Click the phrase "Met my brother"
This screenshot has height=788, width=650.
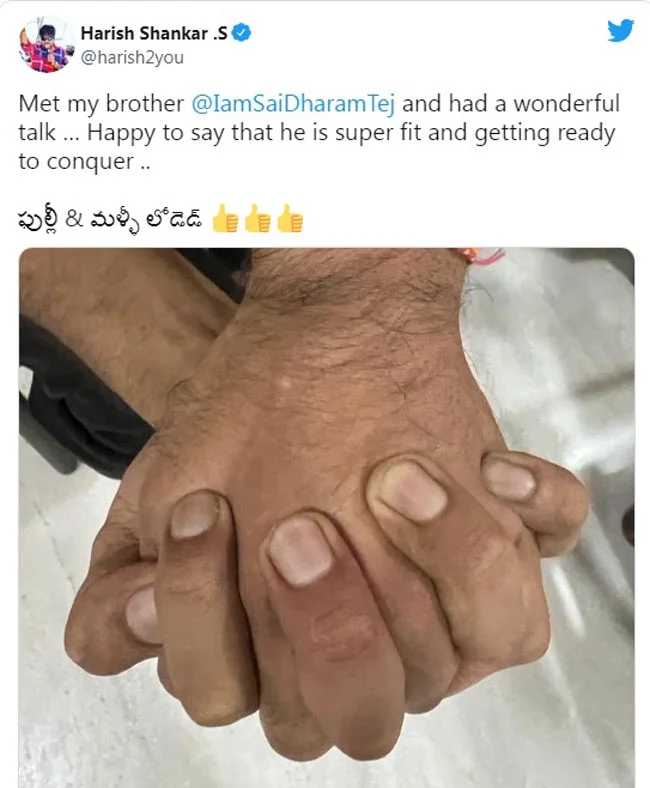tap(101, 104)
